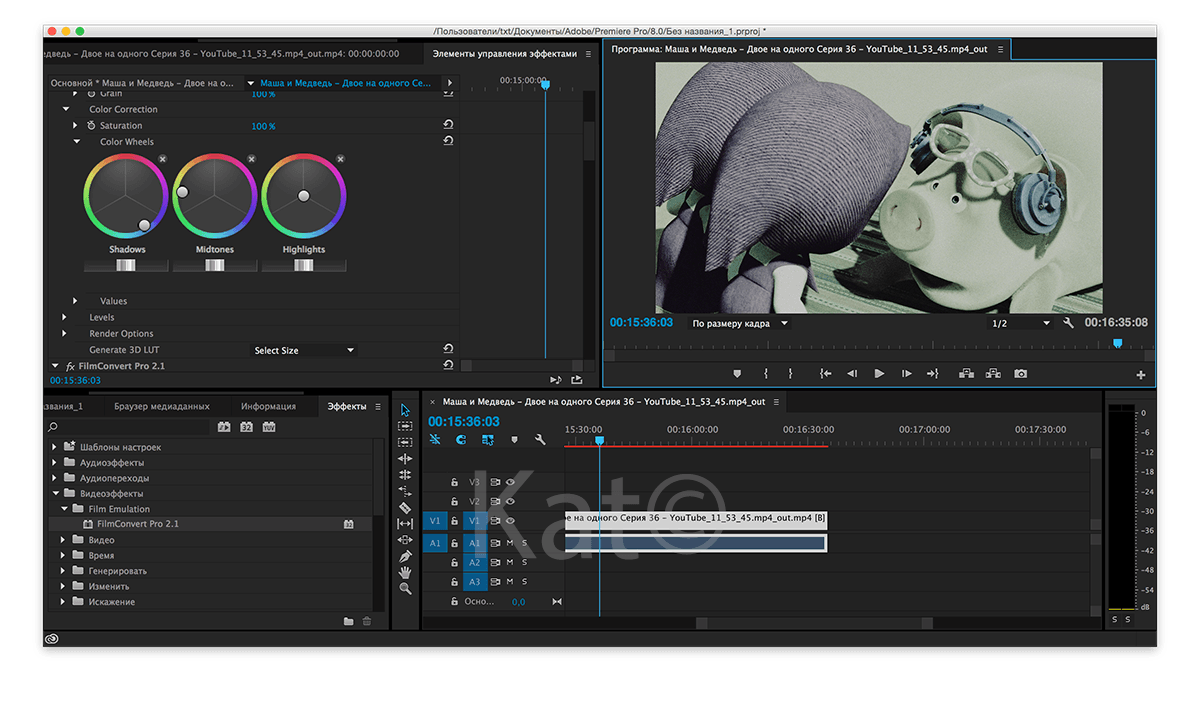Viewport: 1200px width, 708px height.
Task: Select the Track Select Forward tool
Action: click(x=405, y=426)
